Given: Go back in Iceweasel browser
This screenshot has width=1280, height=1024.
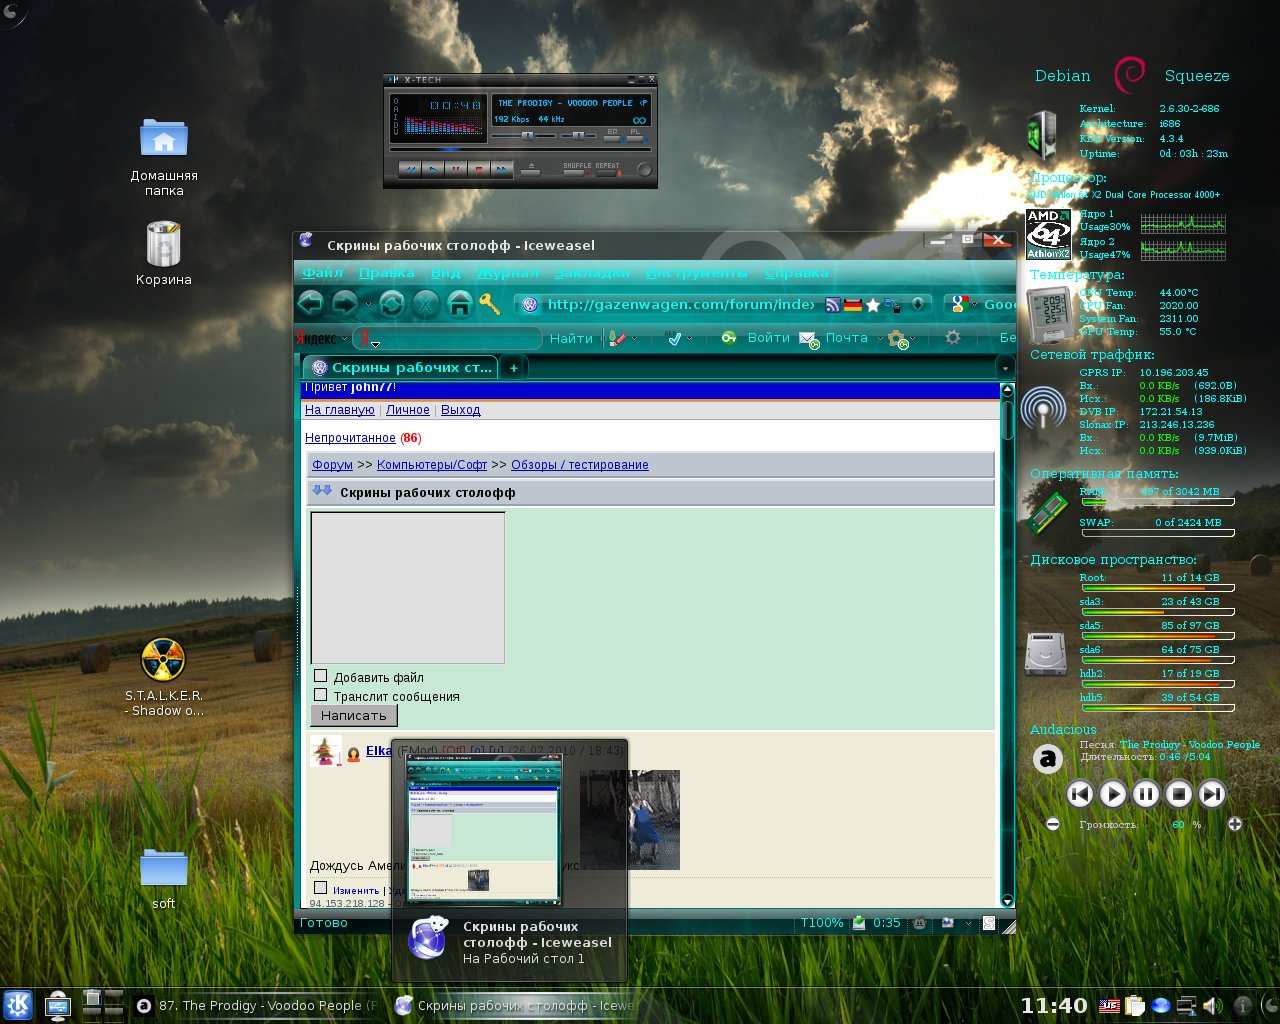Looking at the screenshot, I should (310, 303).
